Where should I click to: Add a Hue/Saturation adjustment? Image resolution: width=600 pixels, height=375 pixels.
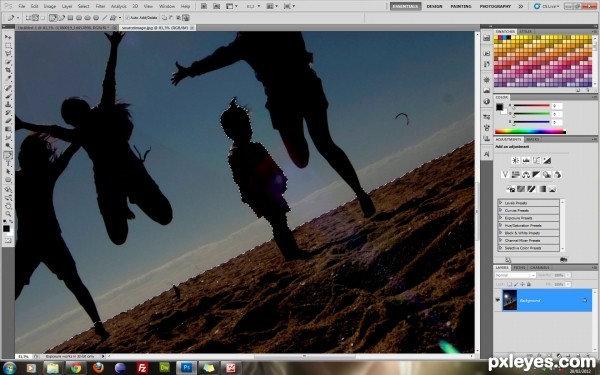(515, 174)
